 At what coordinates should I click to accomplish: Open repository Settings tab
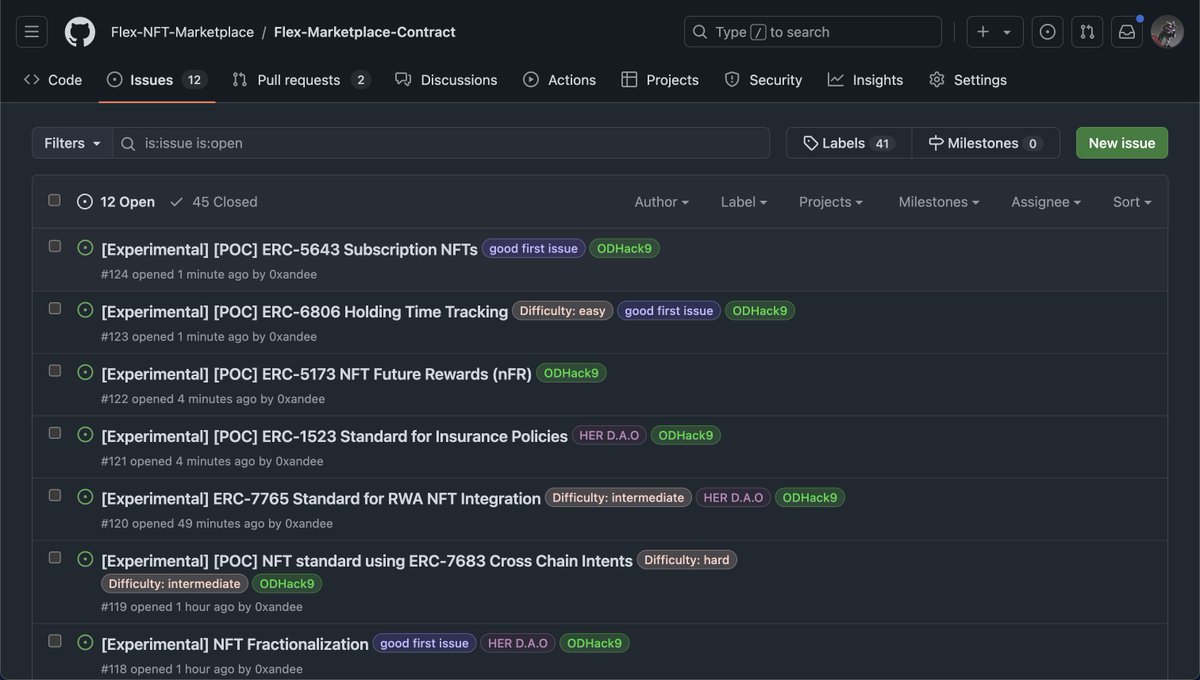click(967, 80)
